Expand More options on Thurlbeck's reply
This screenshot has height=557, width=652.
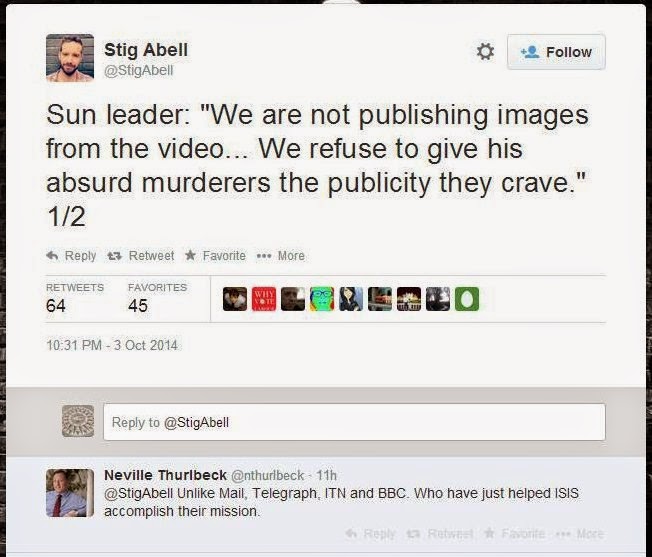point(580,533)
